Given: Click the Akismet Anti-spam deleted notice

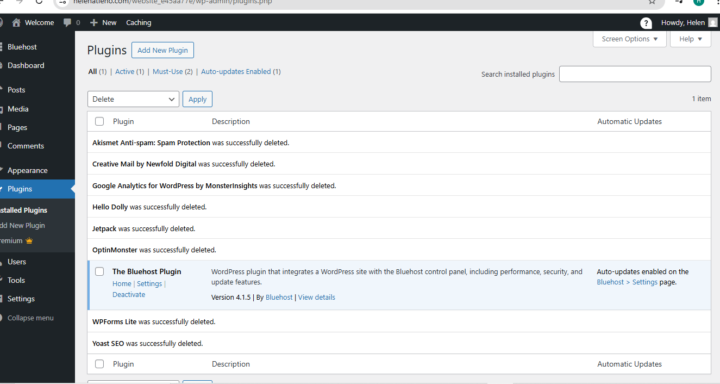Looking at the screenshot, I should [x=191, y=143].
